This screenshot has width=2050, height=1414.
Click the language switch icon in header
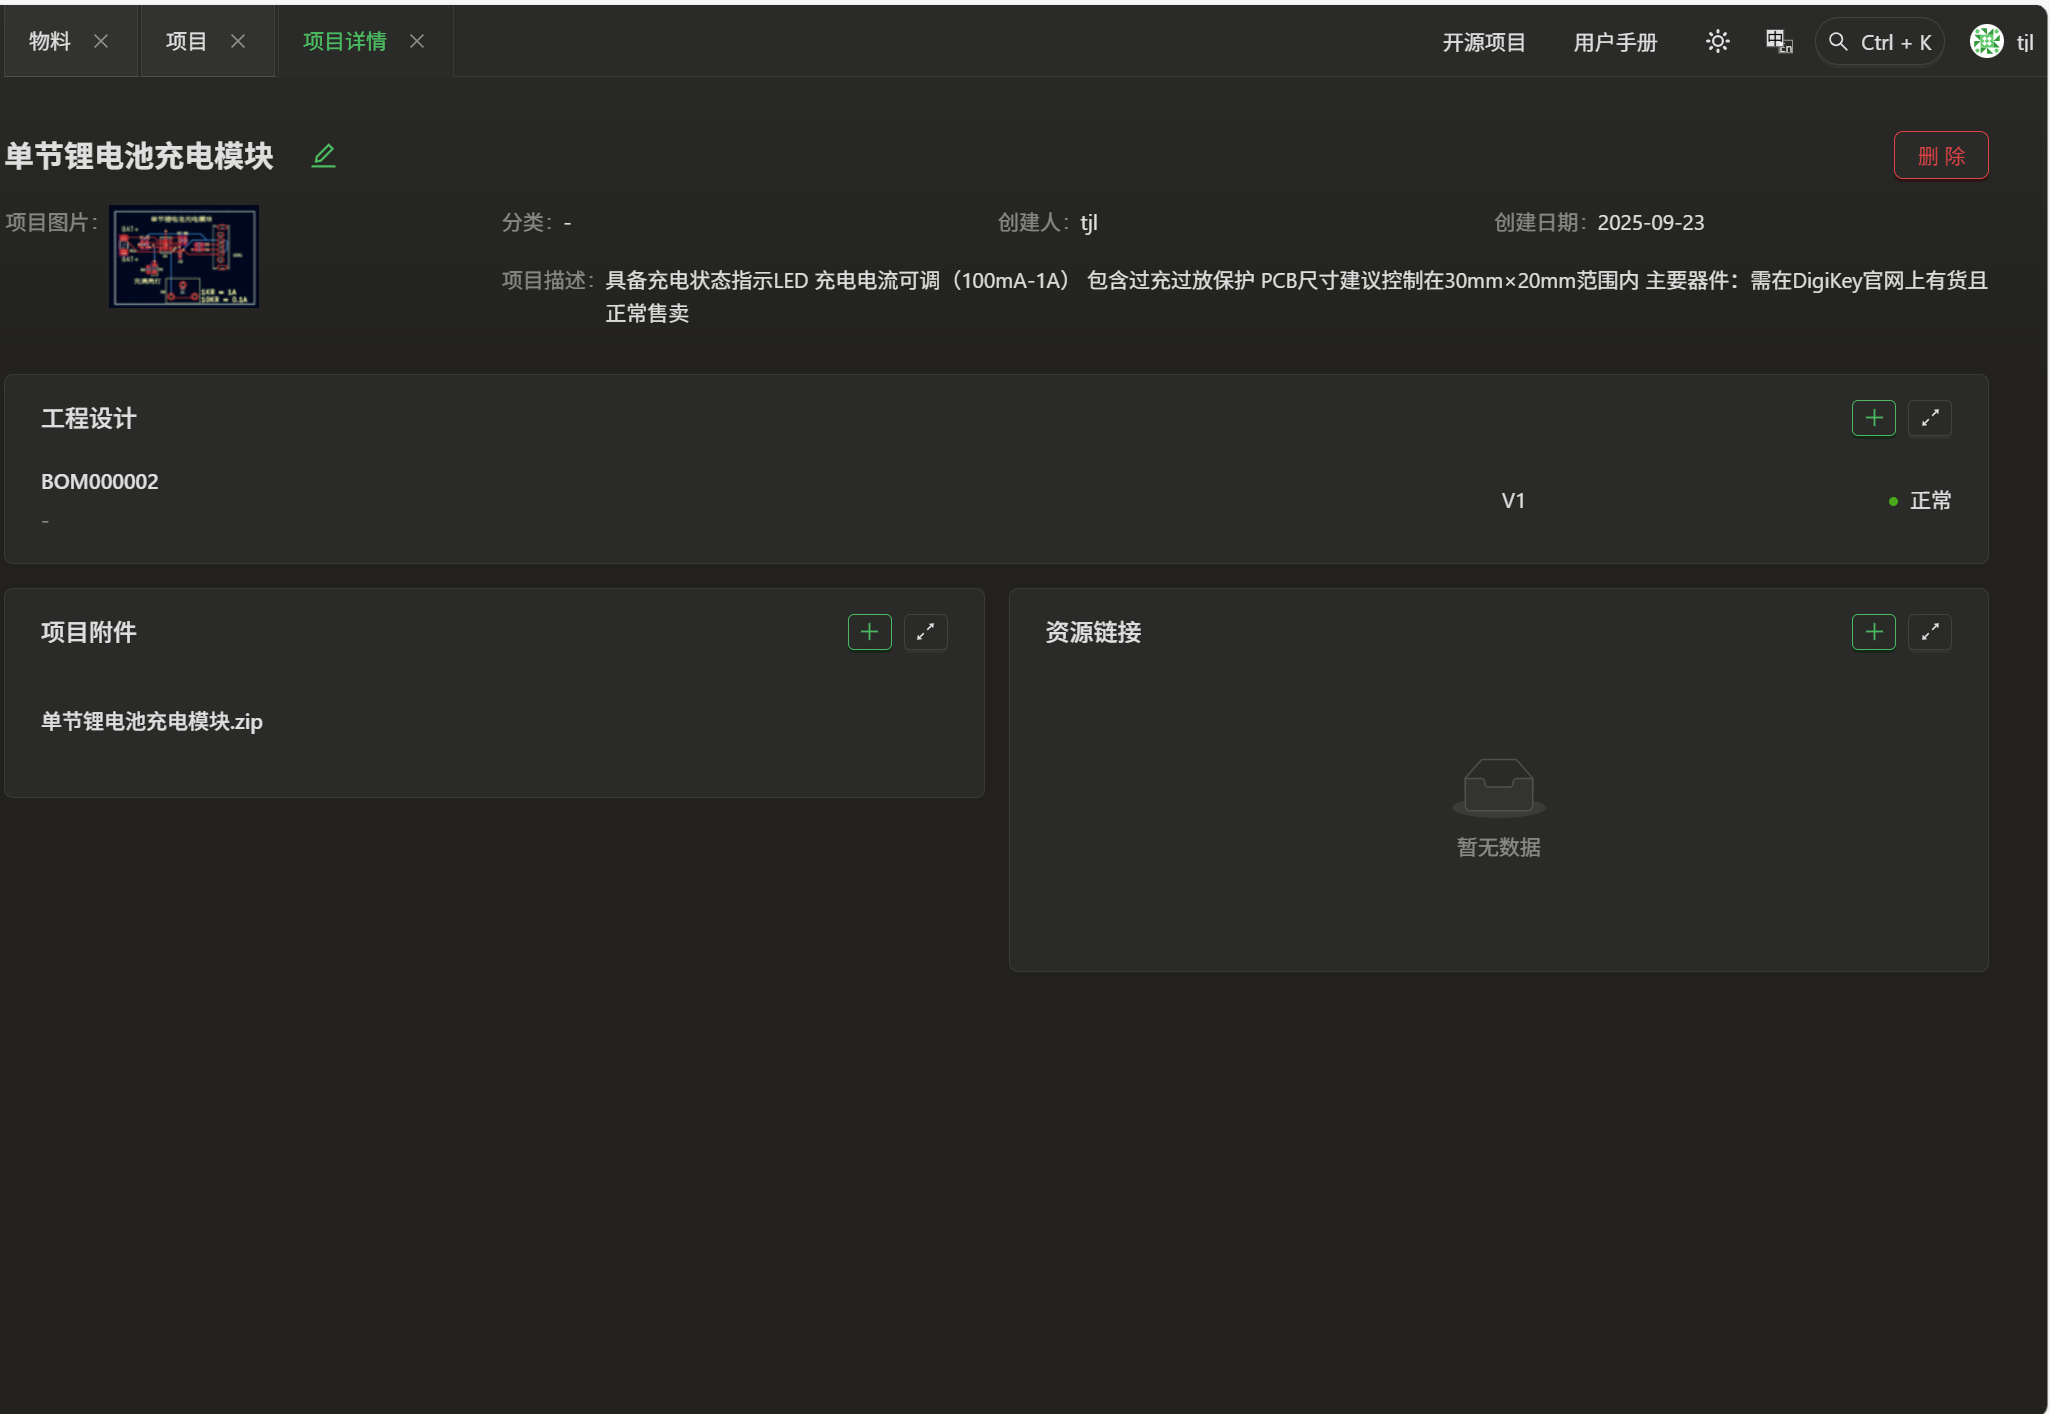pos(1778,42)
